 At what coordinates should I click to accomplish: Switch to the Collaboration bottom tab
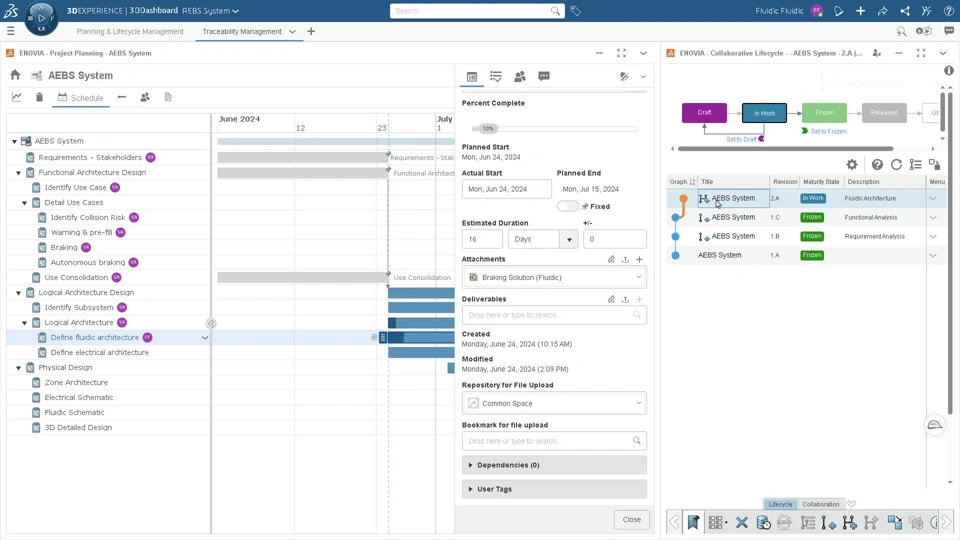click(x=820, y=504)
